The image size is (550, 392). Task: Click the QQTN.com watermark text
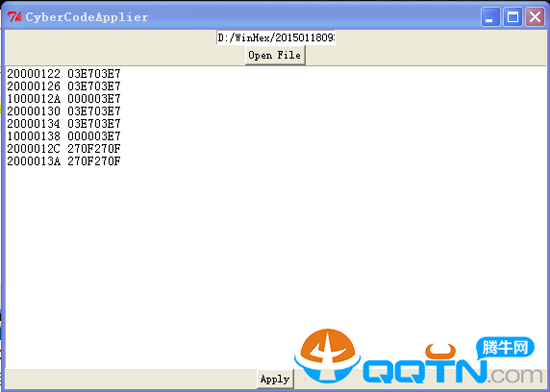(x=452, y=372)
